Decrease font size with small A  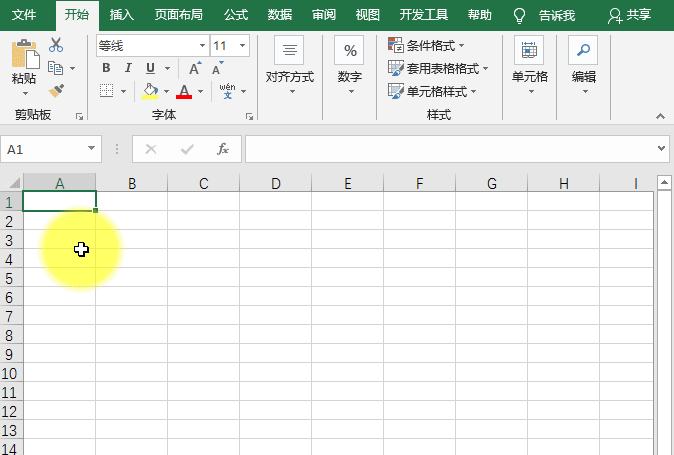pos(218,68)
